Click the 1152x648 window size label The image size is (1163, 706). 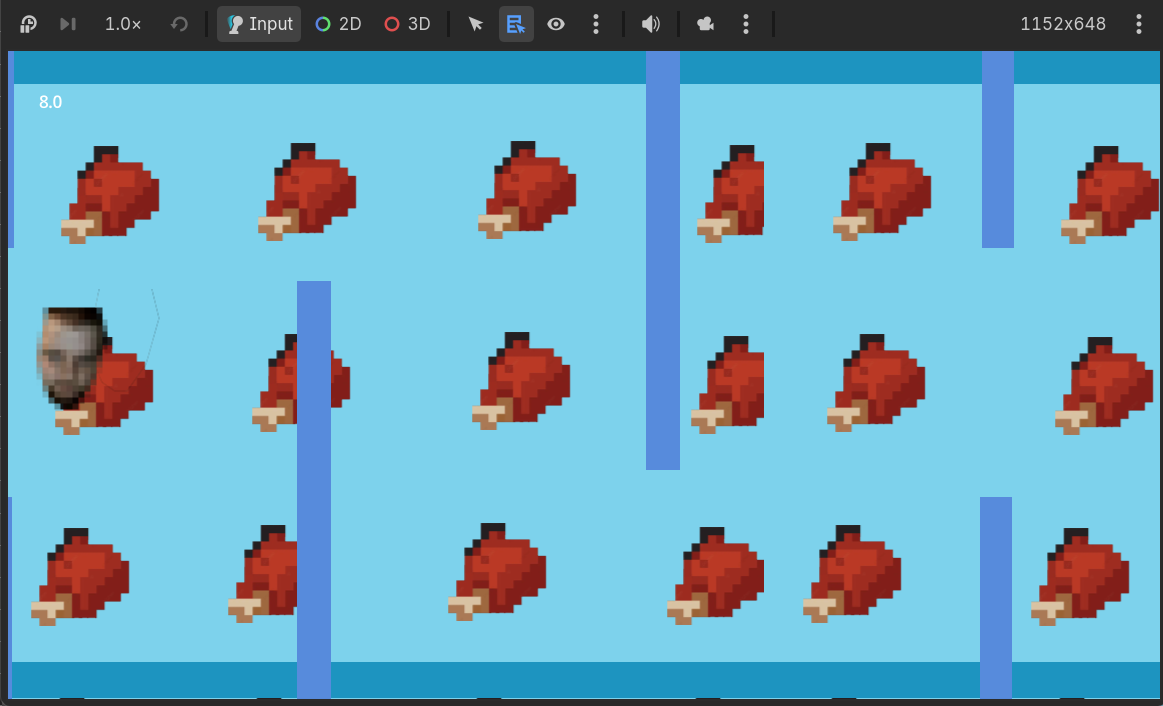coord(1063,24)
